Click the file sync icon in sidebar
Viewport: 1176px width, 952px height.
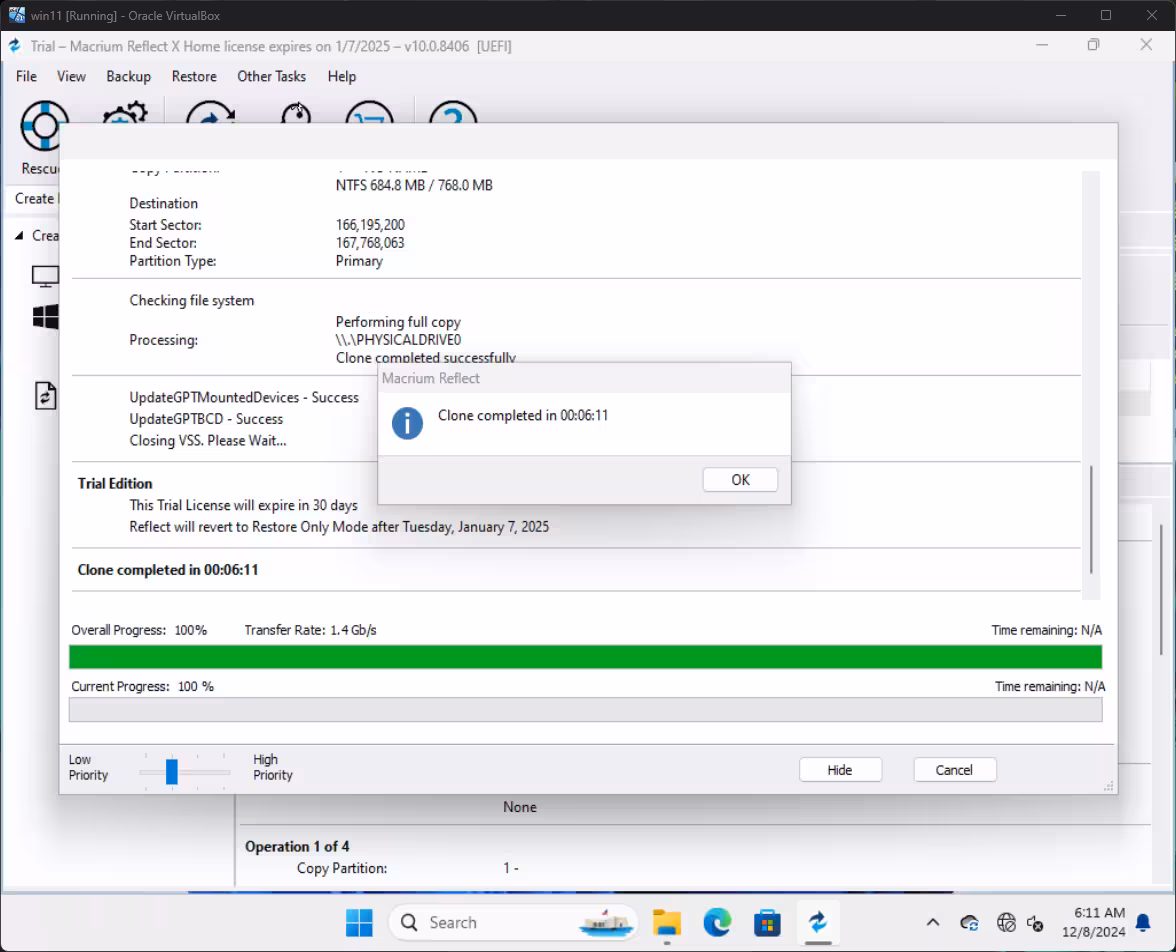pos(46,395)
